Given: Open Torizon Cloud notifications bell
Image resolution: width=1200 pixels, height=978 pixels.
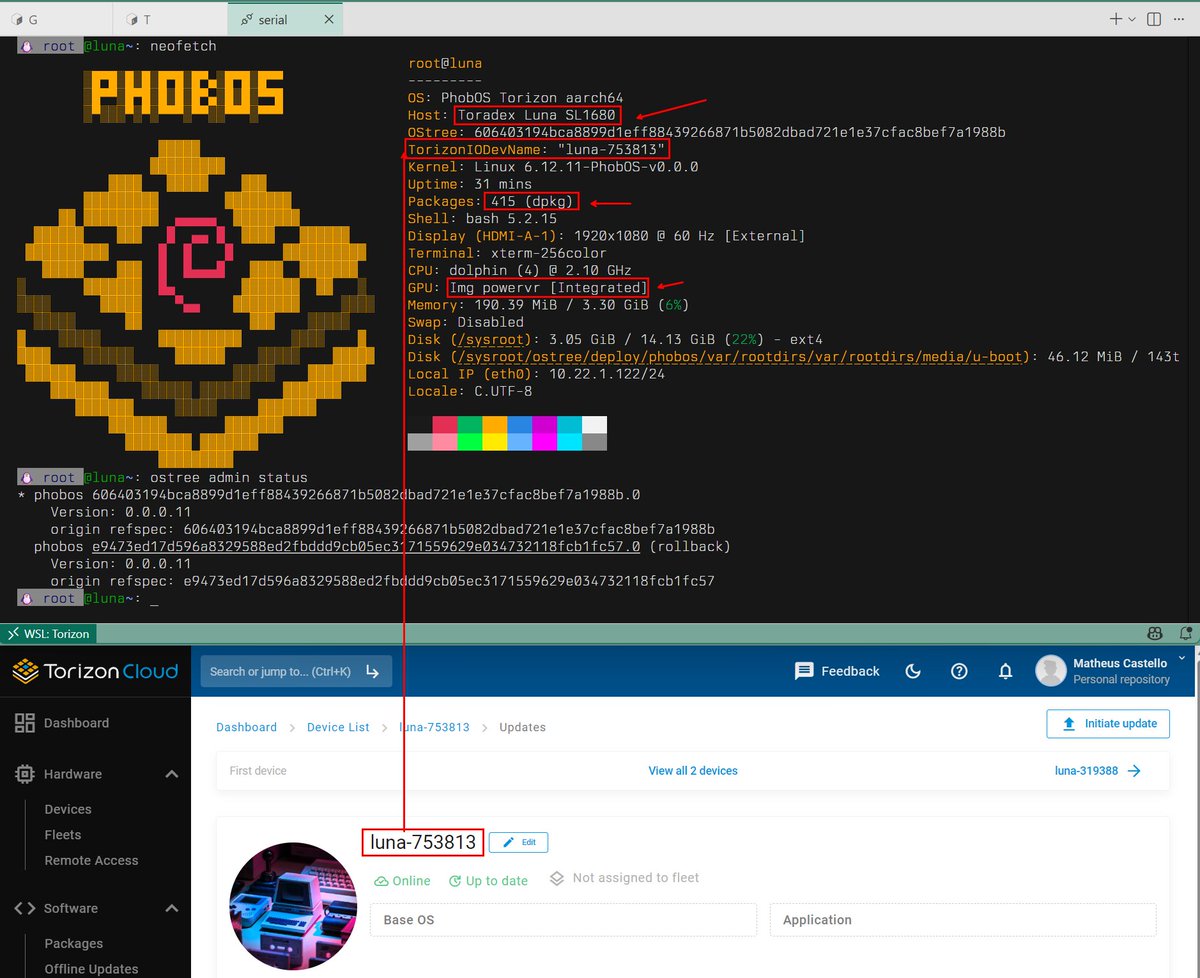Looking at the screenshot, I should (x=1006, y=671).
